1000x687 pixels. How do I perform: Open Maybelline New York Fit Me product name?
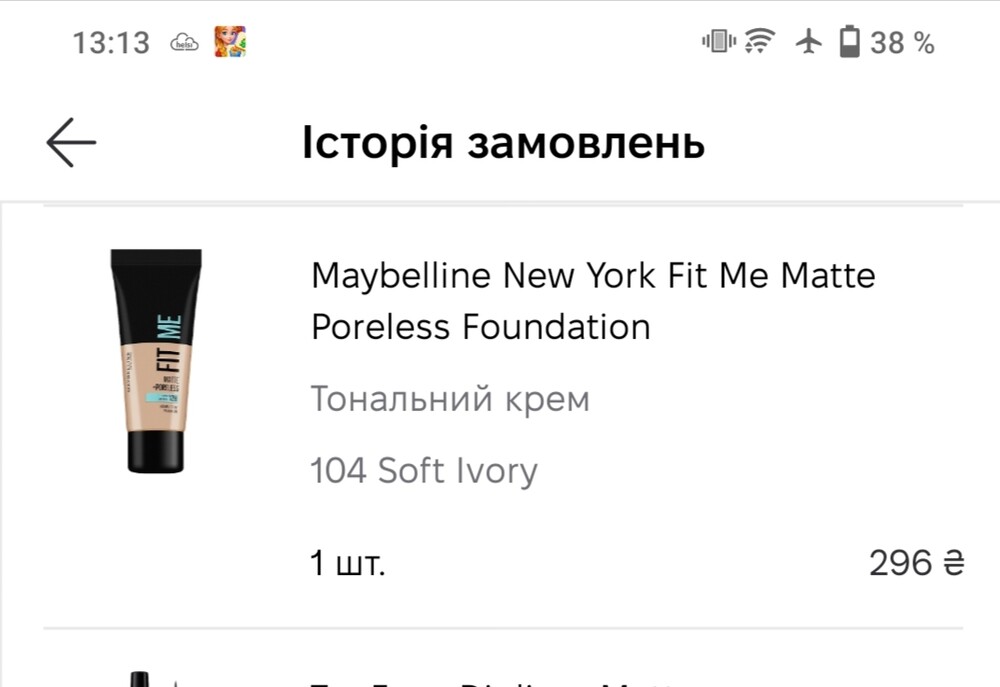tap(593, 275)
